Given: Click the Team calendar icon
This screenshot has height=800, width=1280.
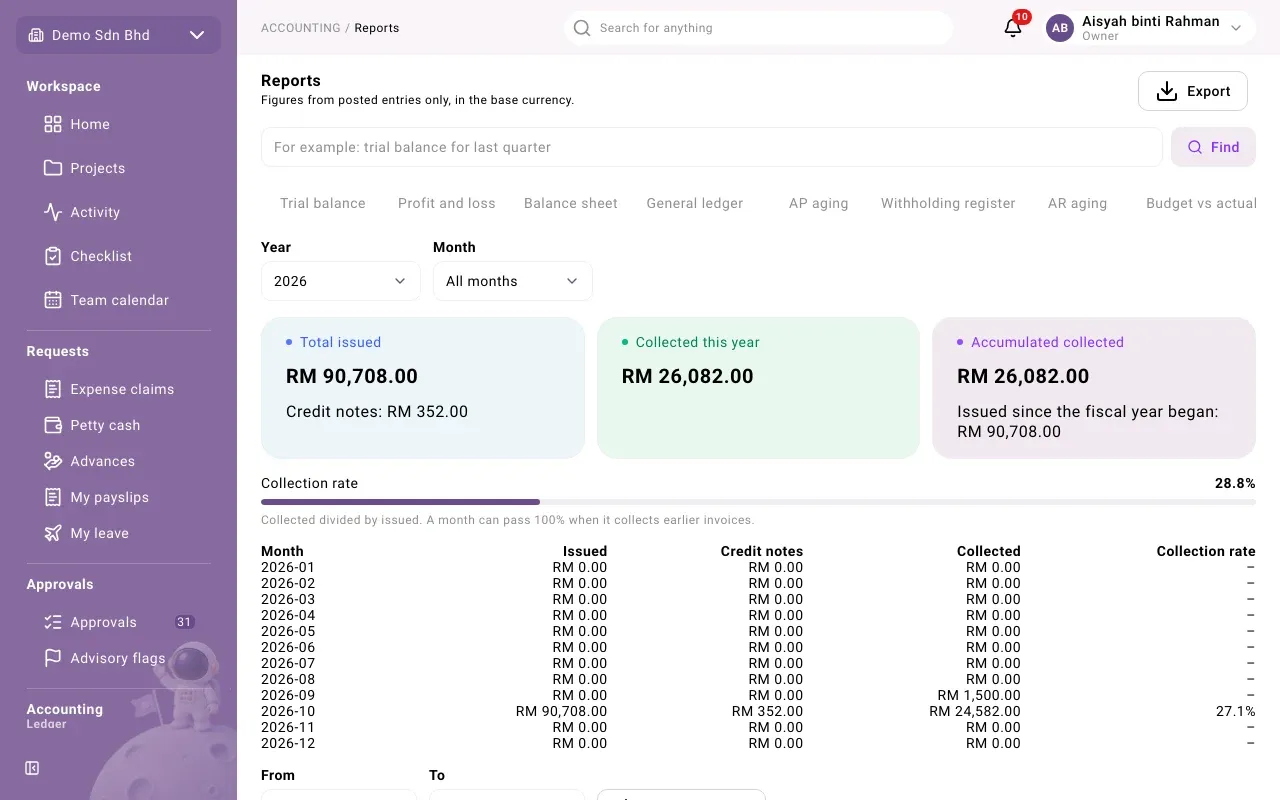Looking at the screenshot, I should tap(53, 300).
